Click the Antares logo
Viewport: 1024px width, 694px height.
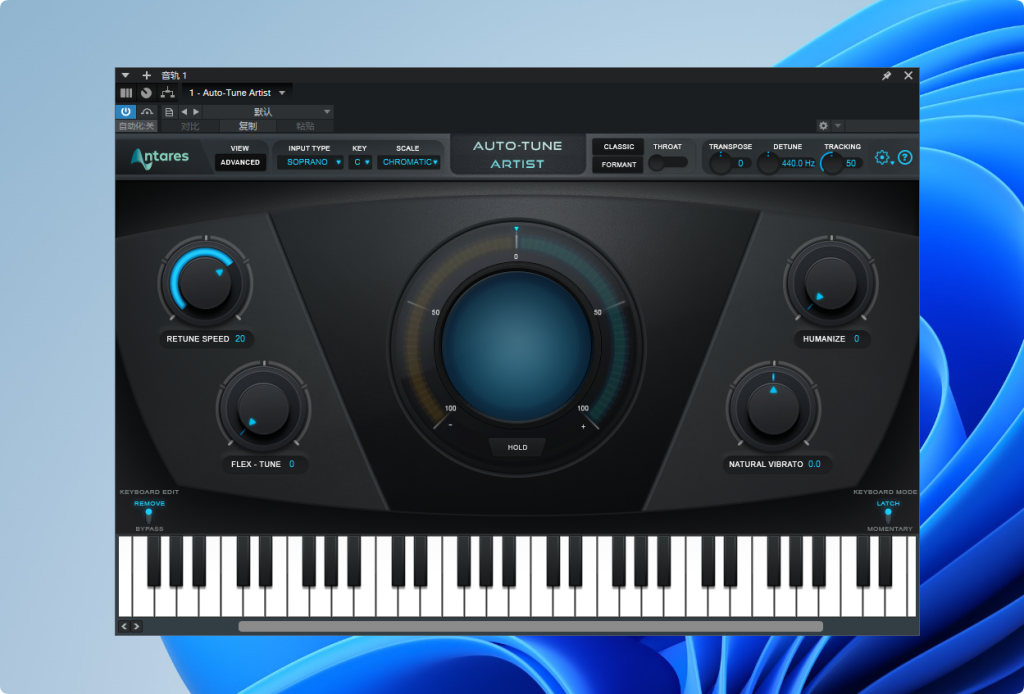coord(160,157)
